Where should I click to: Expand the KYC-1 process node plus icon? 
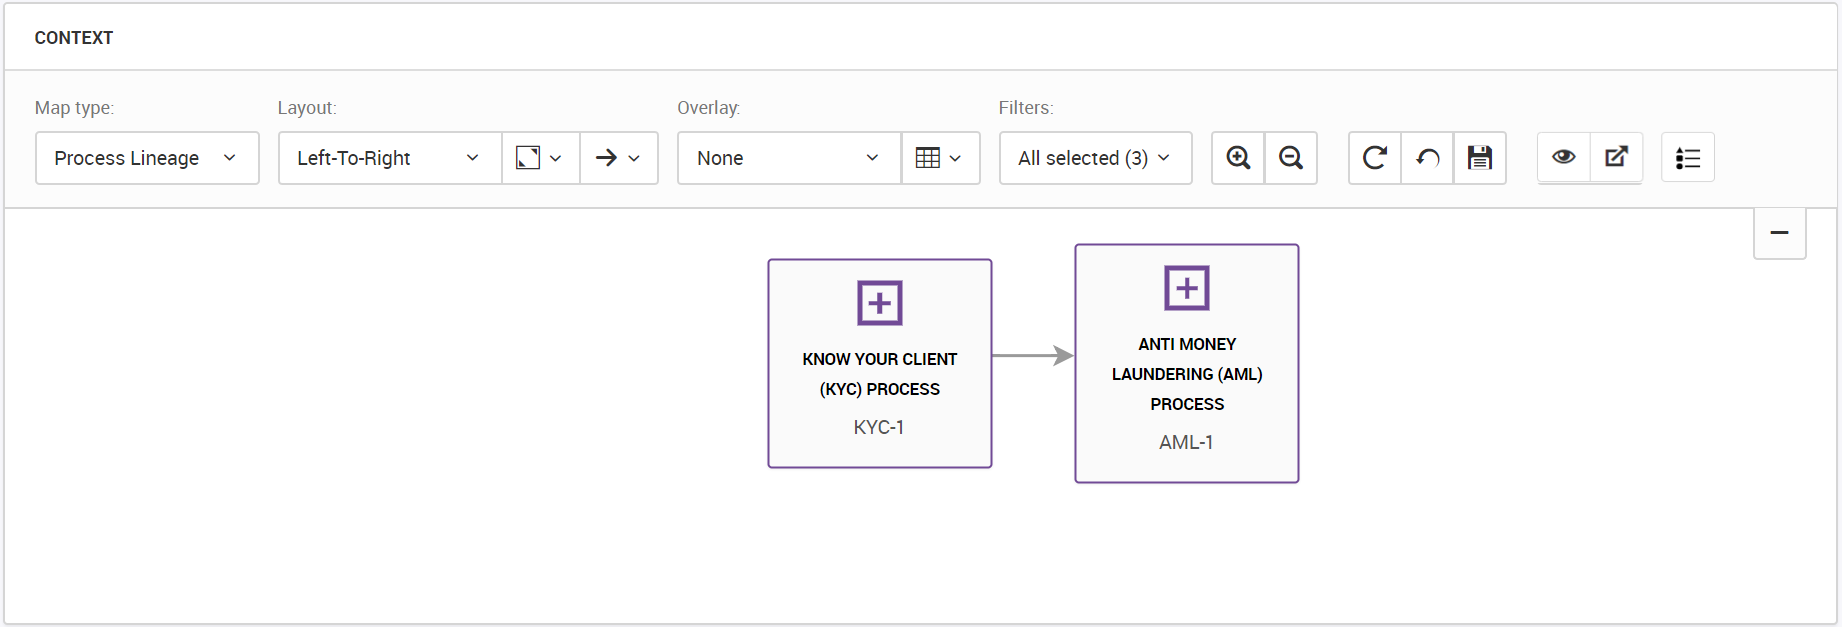coord(880,303)
